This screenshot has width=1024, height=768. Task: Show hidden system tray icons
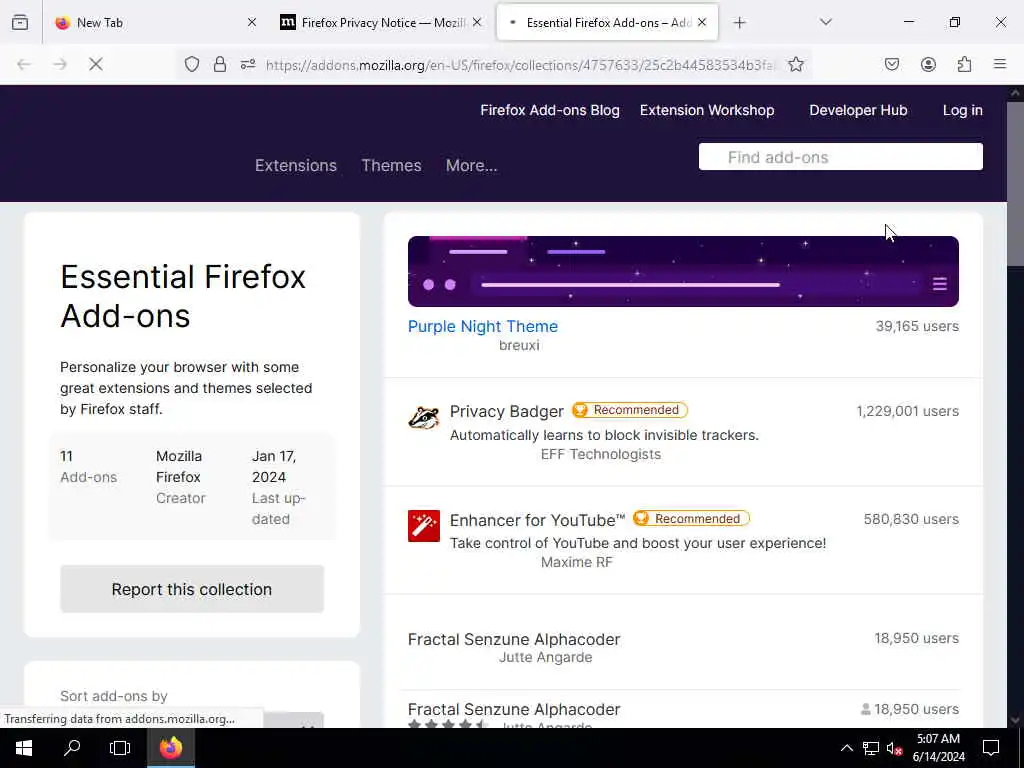[846, 748]
